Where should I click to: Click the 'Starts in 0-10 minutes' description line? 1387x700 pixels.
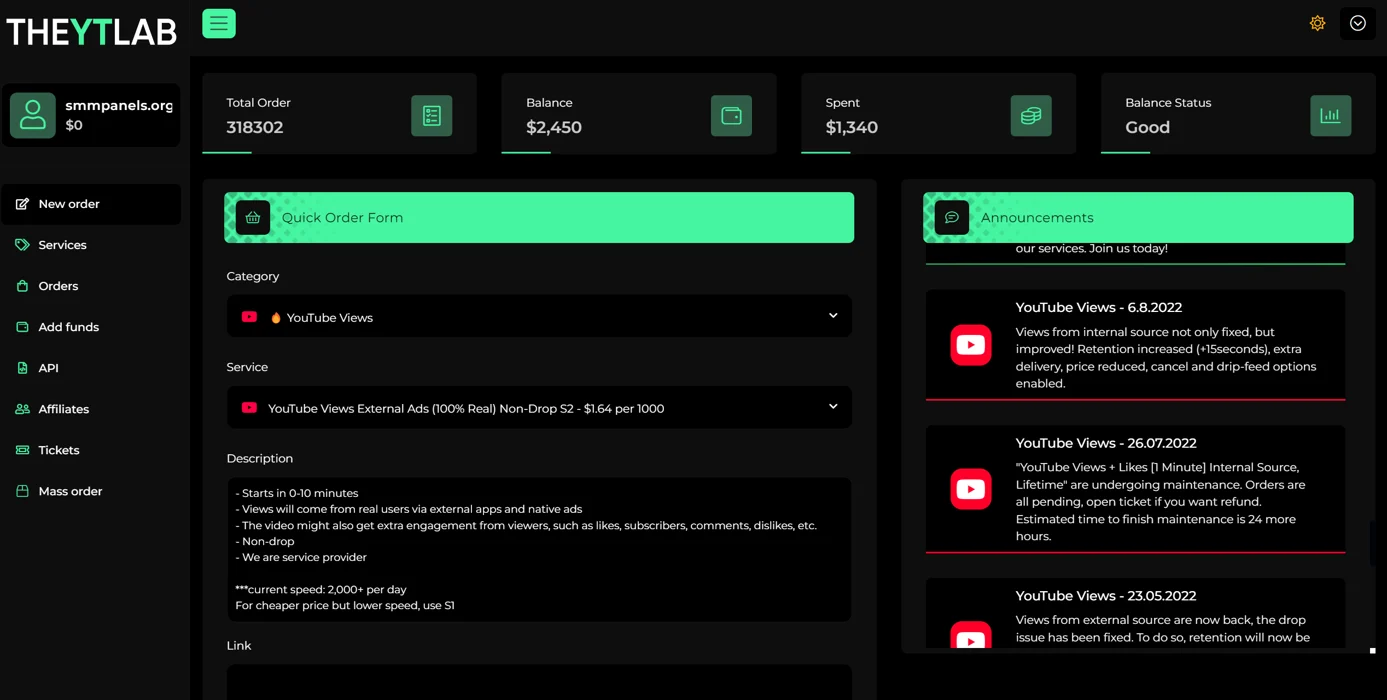[x=297, y=493]
